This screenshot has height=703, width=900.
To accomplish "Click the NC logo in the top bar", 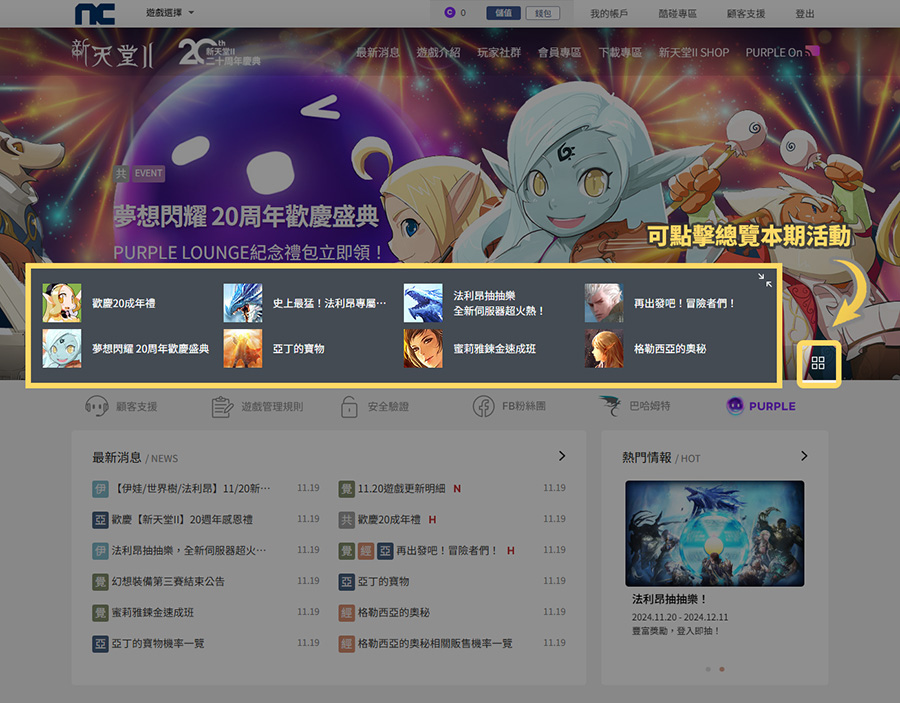I will coord(95,13).
